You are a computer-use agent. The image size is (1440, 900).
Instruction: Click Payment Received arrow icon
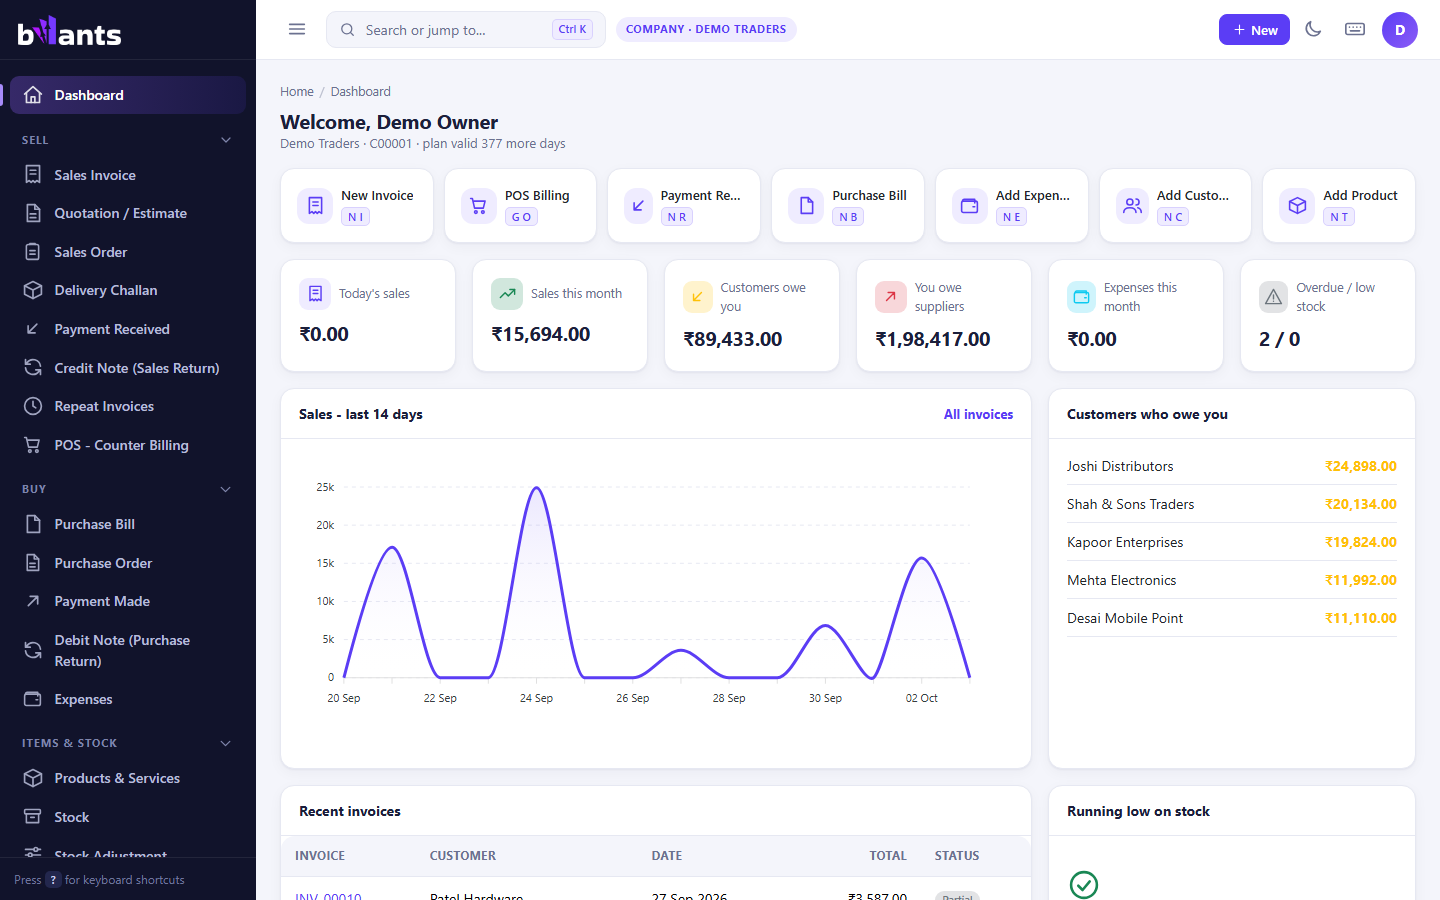[x=33, y=329]
